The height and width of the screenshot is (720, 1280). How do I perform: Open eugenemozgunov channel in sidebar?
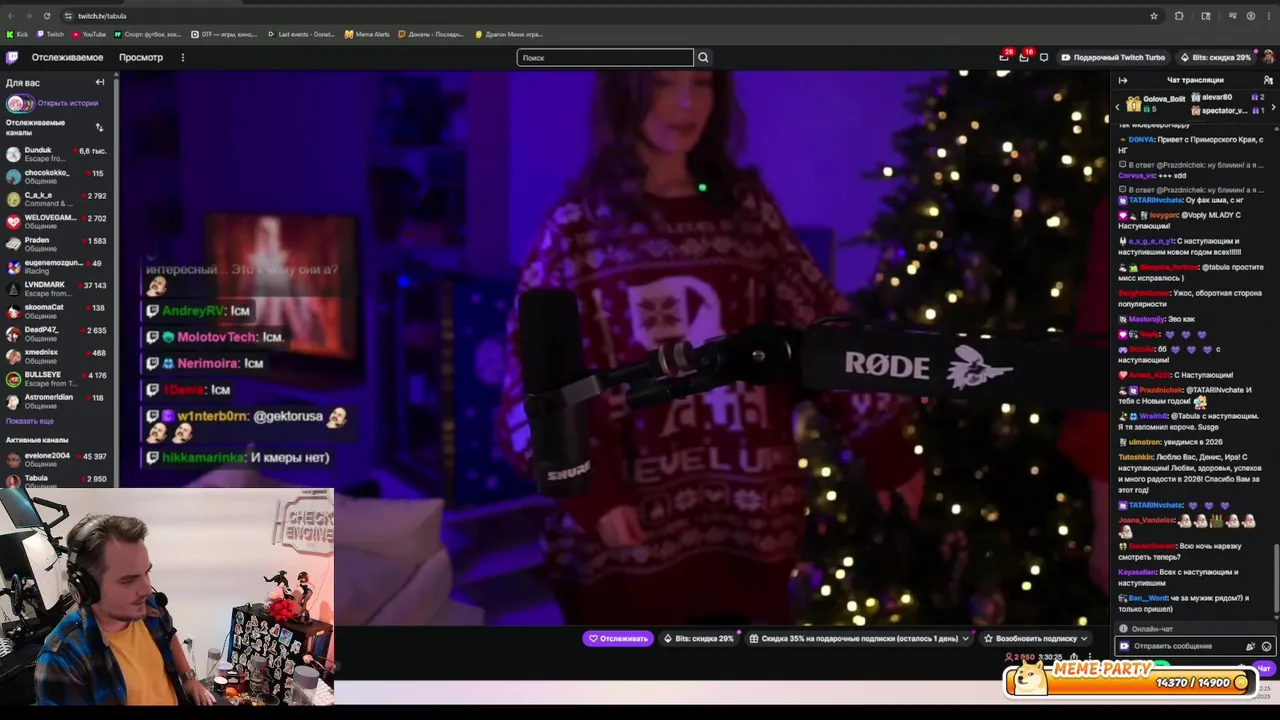tap(58, 266)
